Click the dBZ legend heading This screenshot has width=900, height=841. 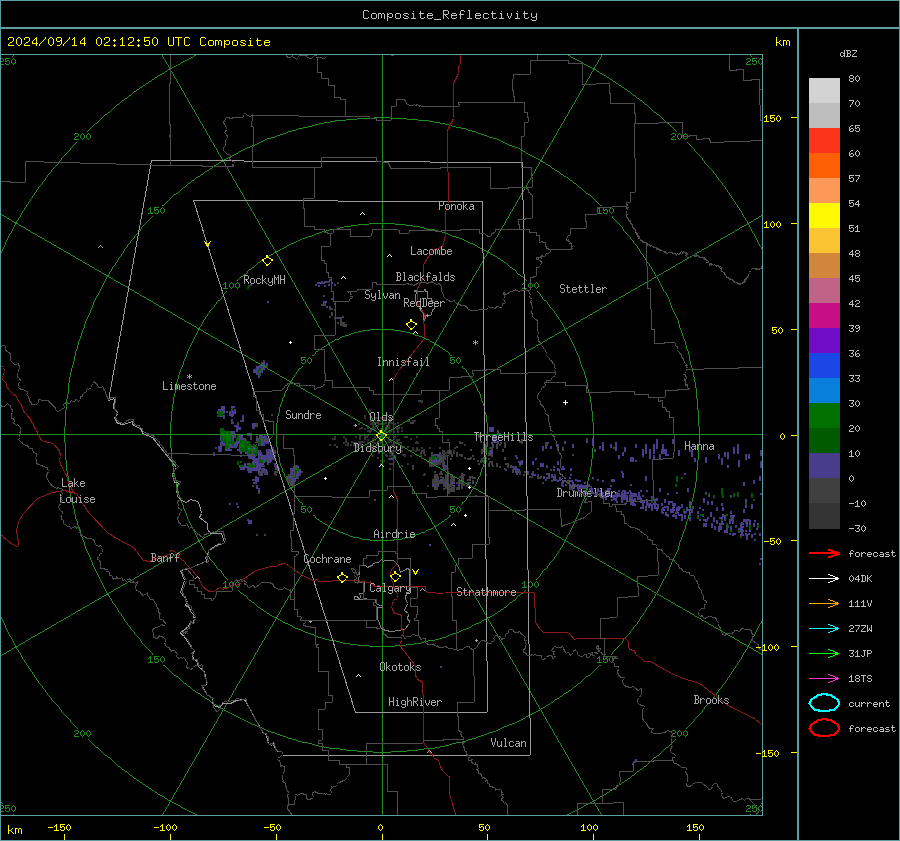848,54
